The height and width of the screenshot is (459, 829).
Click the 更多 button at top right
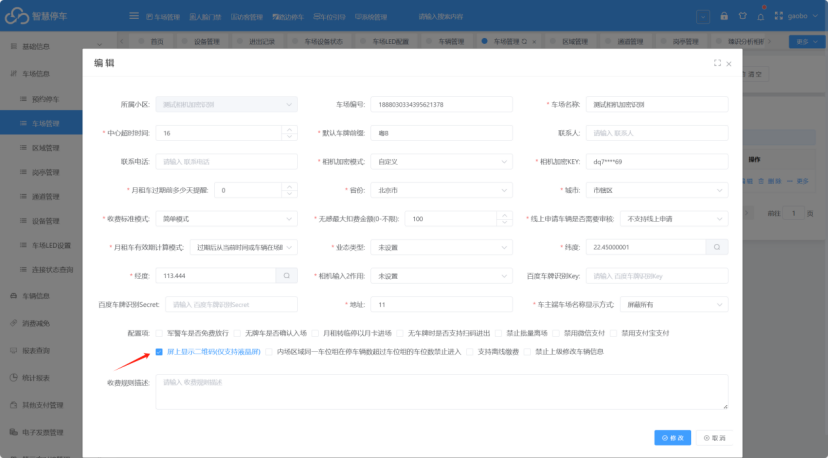807,41
